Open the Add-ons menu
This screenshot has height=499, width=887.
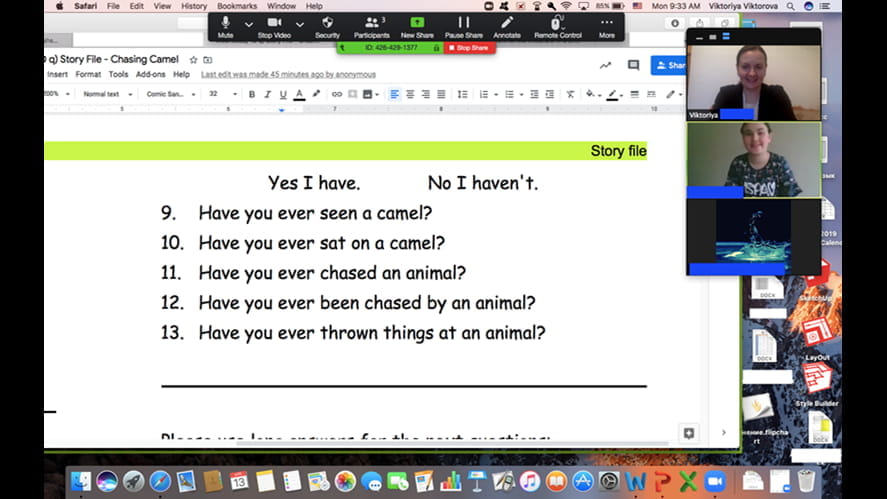tap(151, 74)
